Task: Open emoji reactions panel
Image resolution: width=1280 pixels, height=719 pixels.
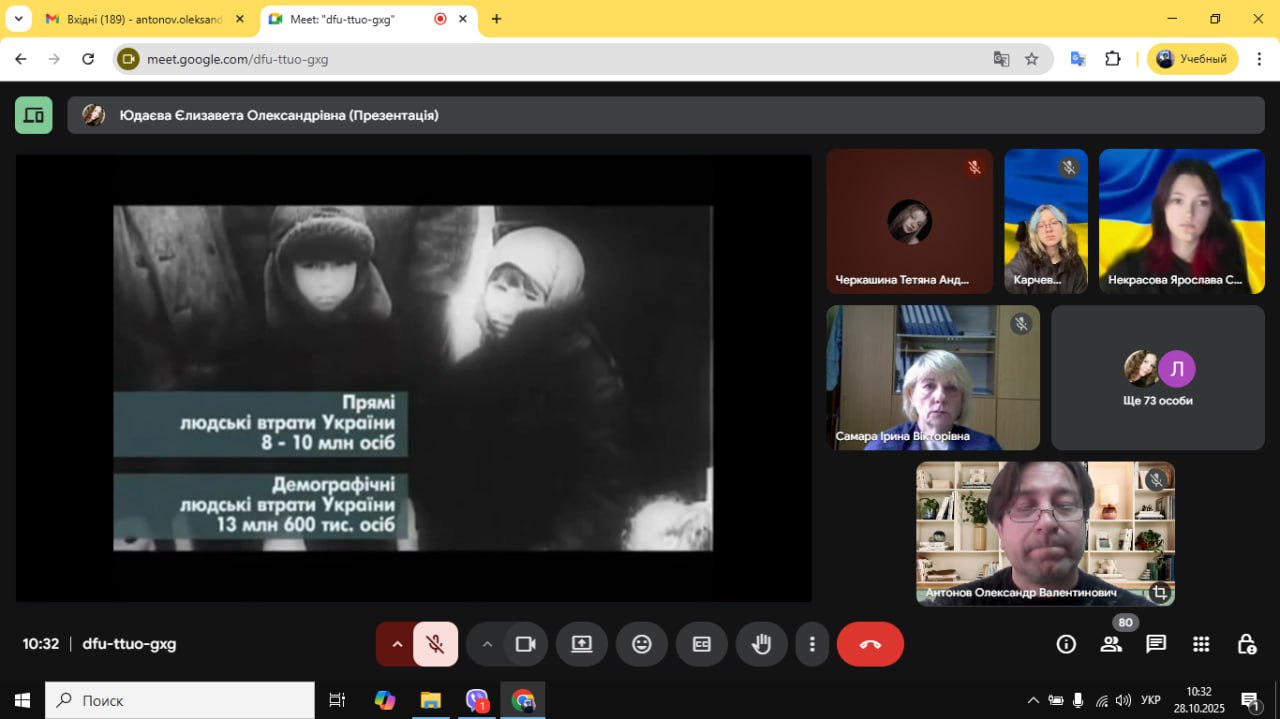Action: tap(642, 644)
